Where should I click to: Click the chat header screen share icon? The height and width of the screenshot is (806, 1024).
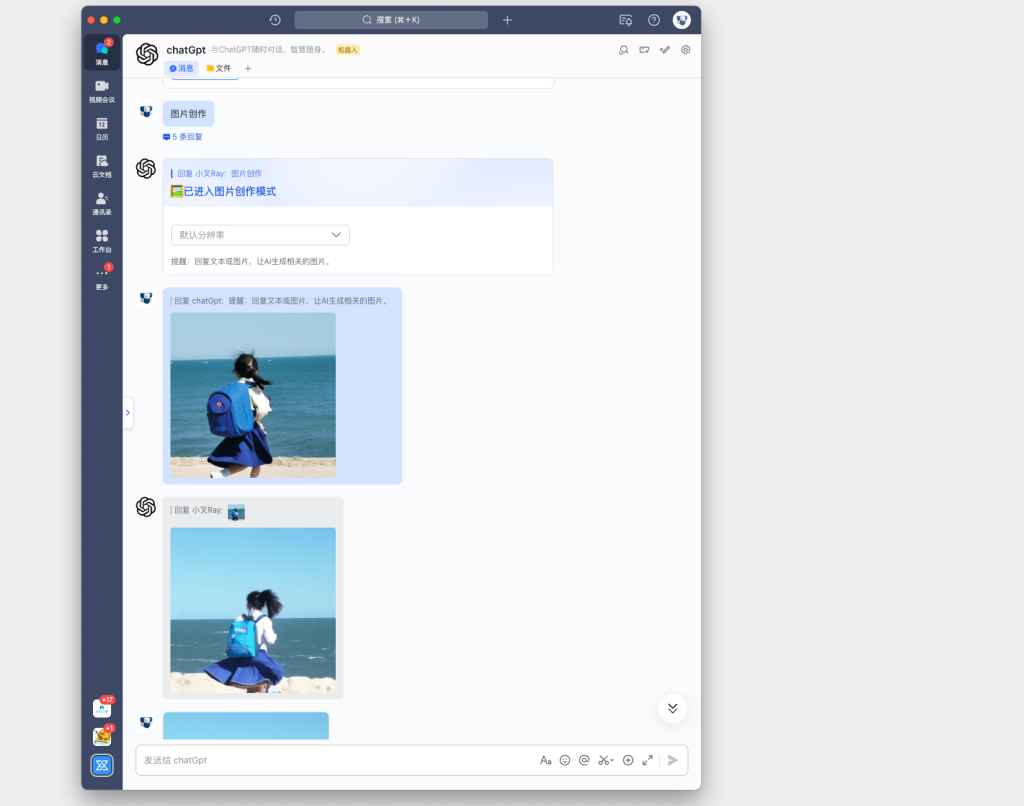pos(645,50)
